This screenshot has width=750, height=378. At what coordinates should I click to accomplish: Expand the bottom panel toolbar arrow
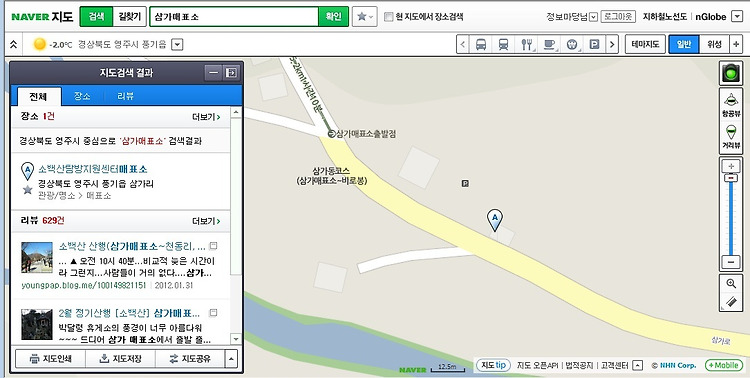tap(231, 359)
